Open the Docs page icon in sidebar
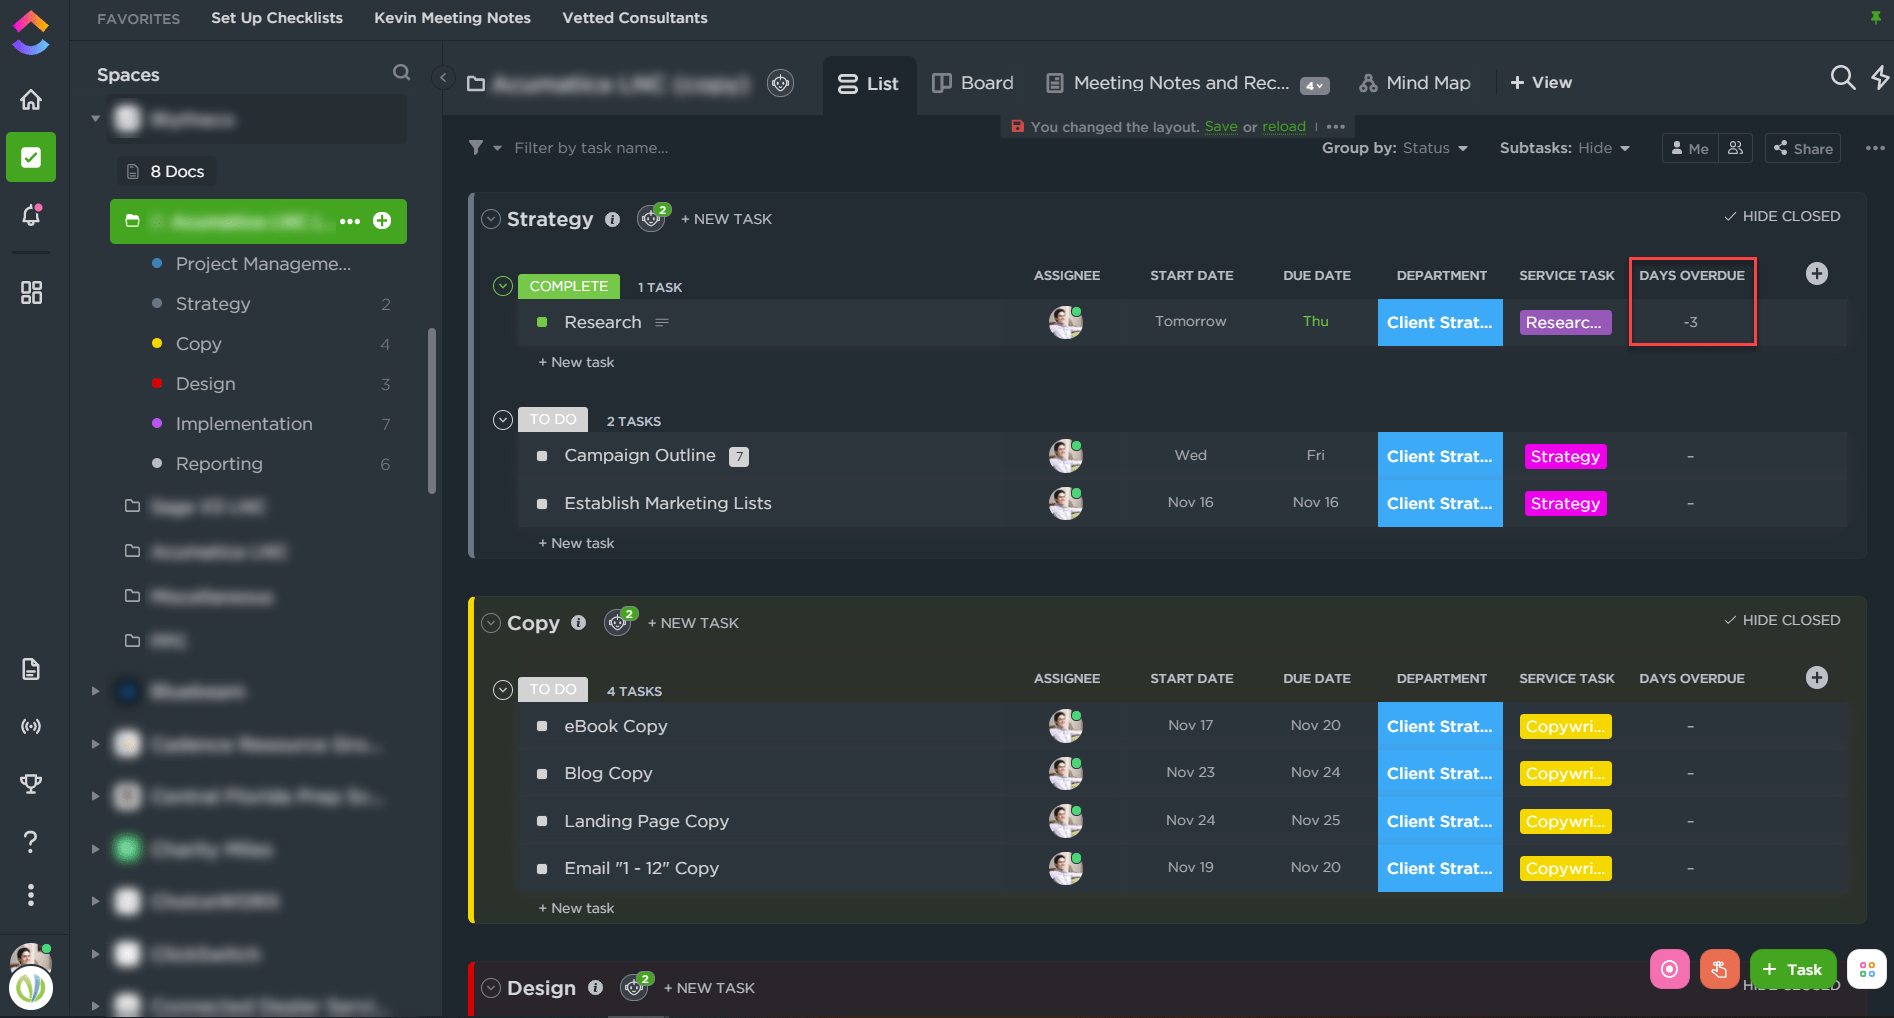 point(31,669)
